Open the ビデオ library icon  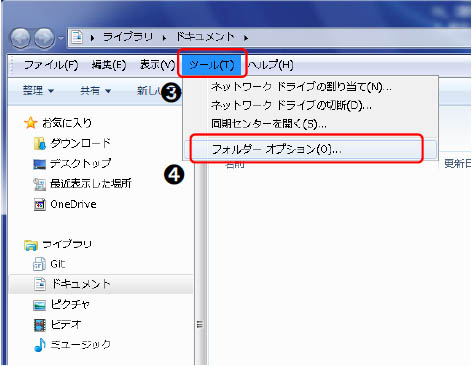(x=40, y=325)
